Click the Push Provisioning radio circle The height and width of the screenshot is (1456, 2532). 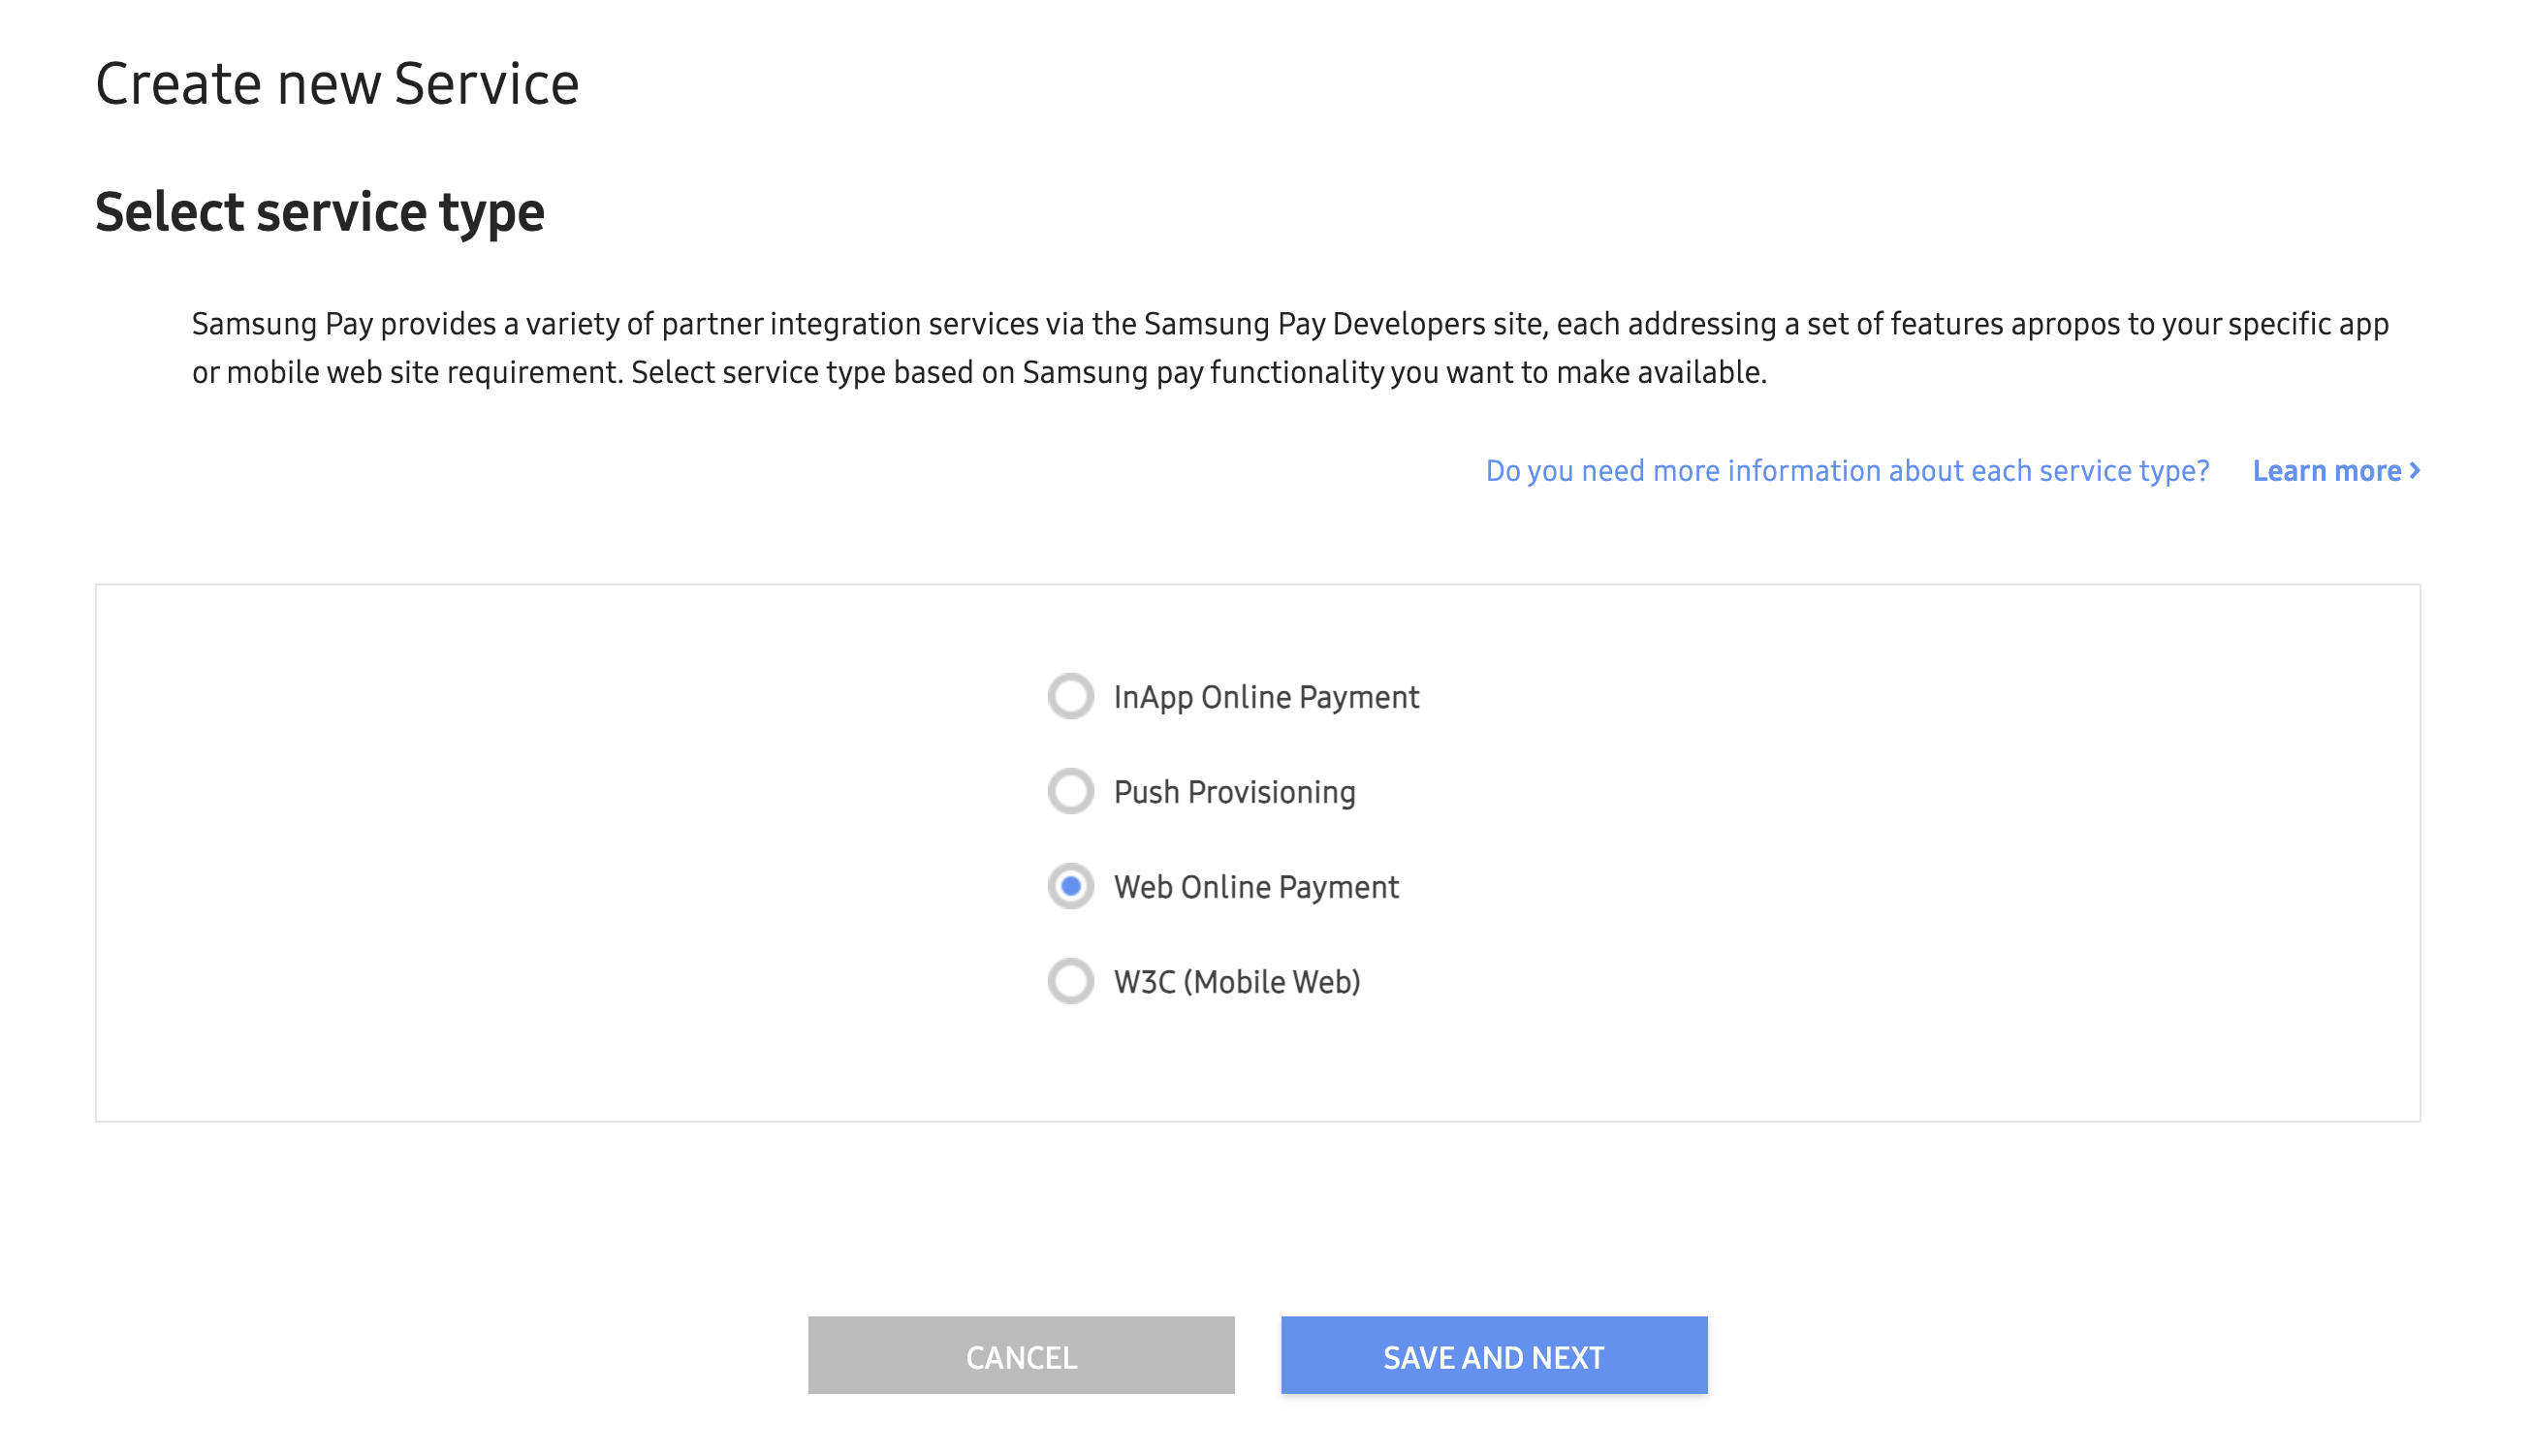coord(1071,791)
